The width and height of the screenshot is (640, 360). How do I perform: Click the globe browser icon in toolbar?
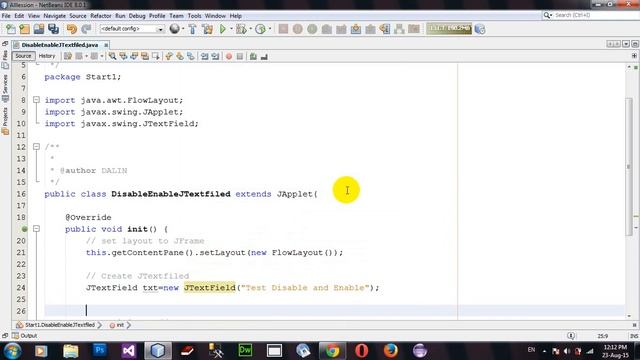click(x=175, y=29)
